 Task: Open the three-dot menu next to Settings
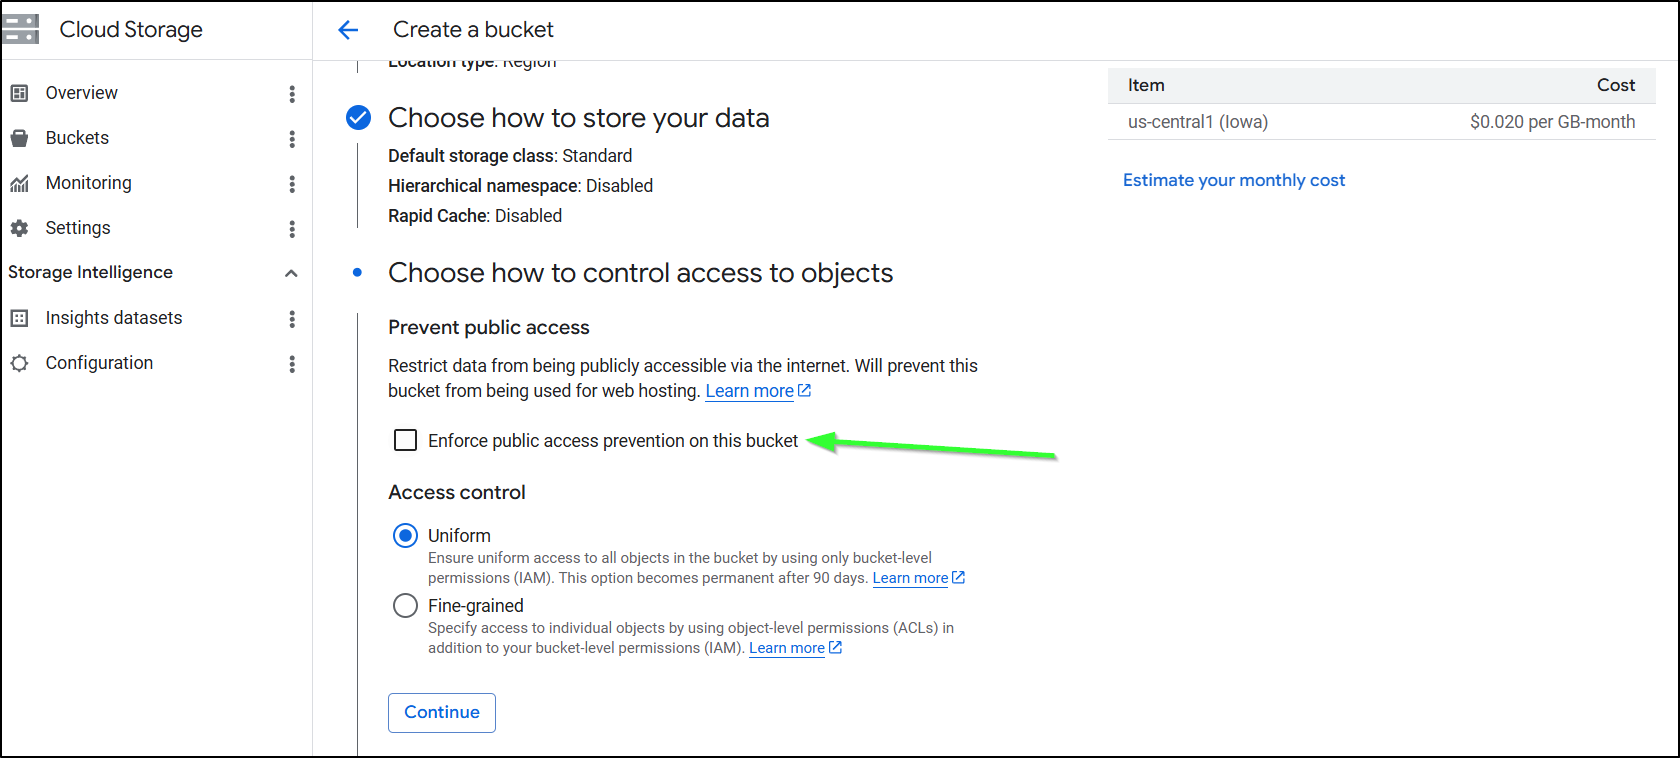pyautogui.click(x=292, y=229)
